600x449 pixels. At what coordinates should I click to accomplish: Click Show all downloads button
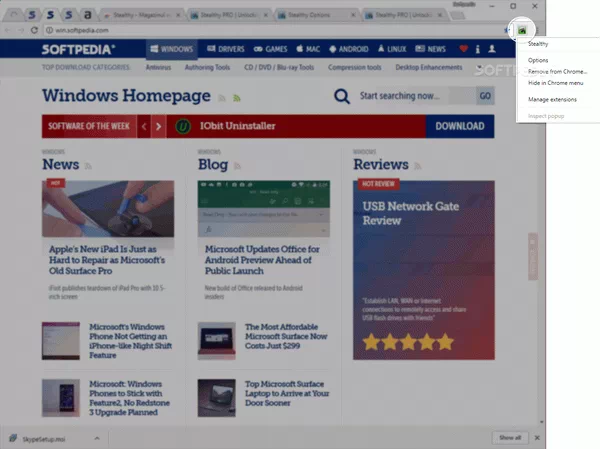tap(510, 437)
